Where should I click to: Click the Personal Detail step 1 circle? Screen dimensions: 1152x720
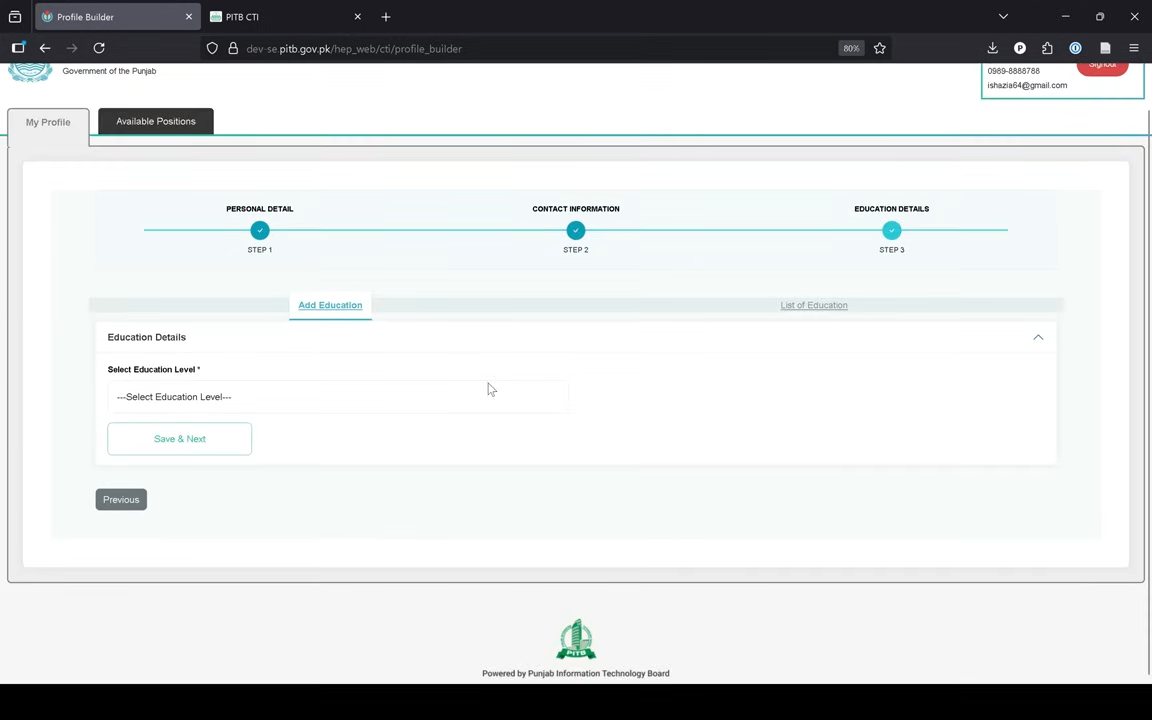point(260,230)
